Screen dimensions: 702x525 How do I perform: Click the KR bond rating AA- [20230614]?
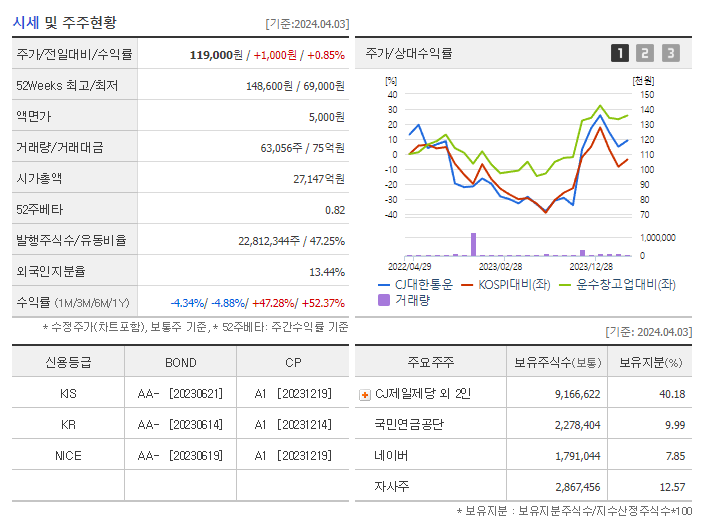180,425
